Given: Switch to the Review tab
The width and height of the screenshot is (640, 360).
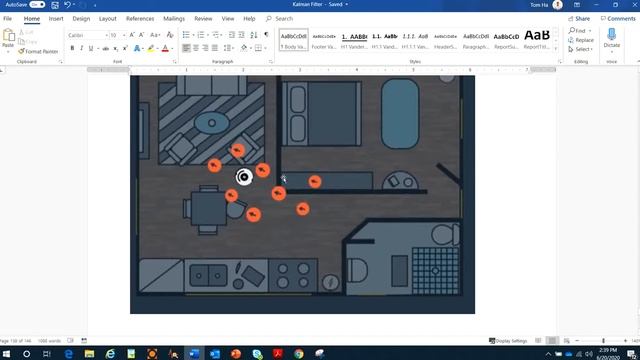Looking at the screenshot, I should pos(203,18).
